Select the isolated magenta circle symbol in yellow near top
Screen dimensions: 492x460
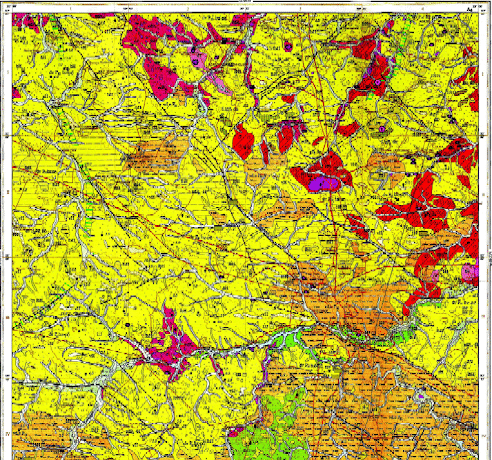[x=288, y=46]
